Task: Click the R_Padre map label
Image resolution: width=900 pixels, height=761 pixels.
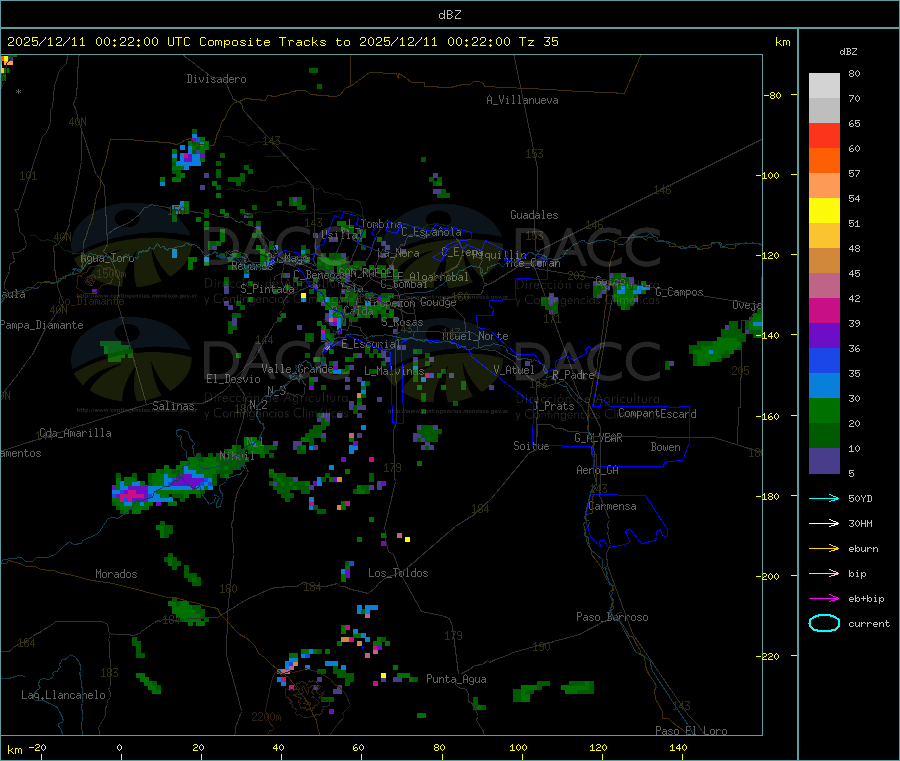Action: [573, 375]
